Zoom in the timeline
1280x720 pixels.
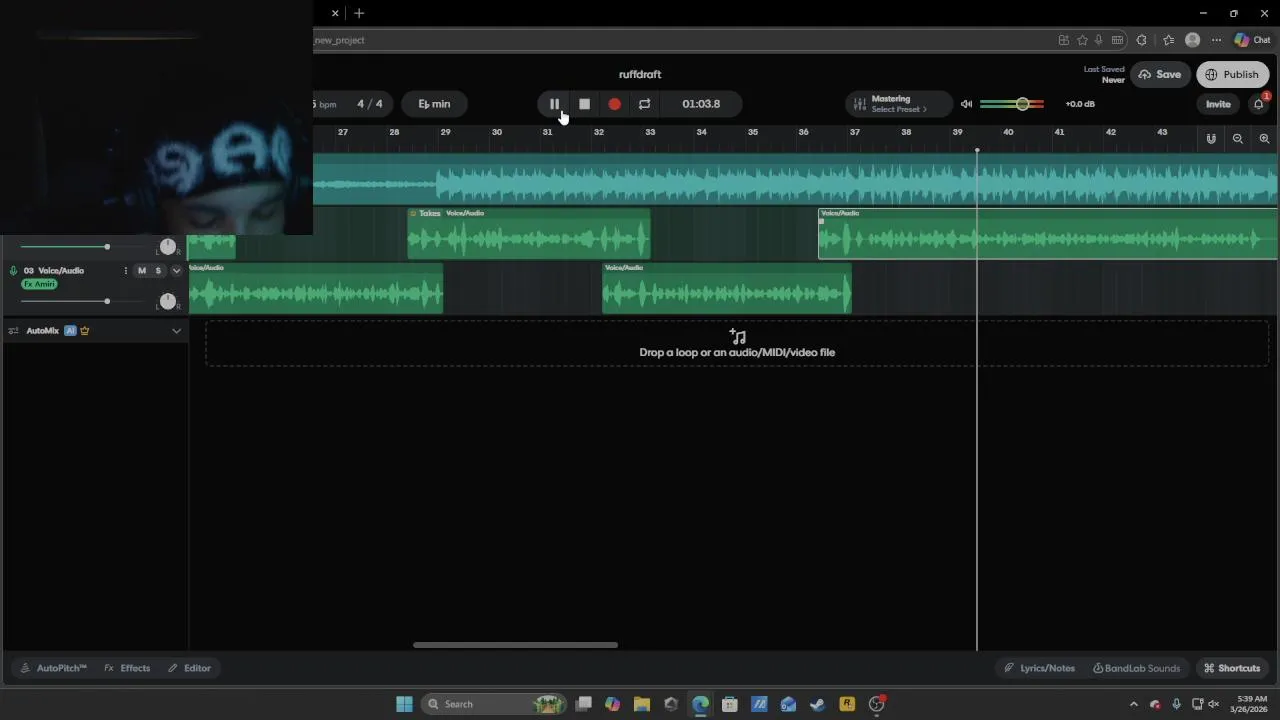tap(1265, 139)
